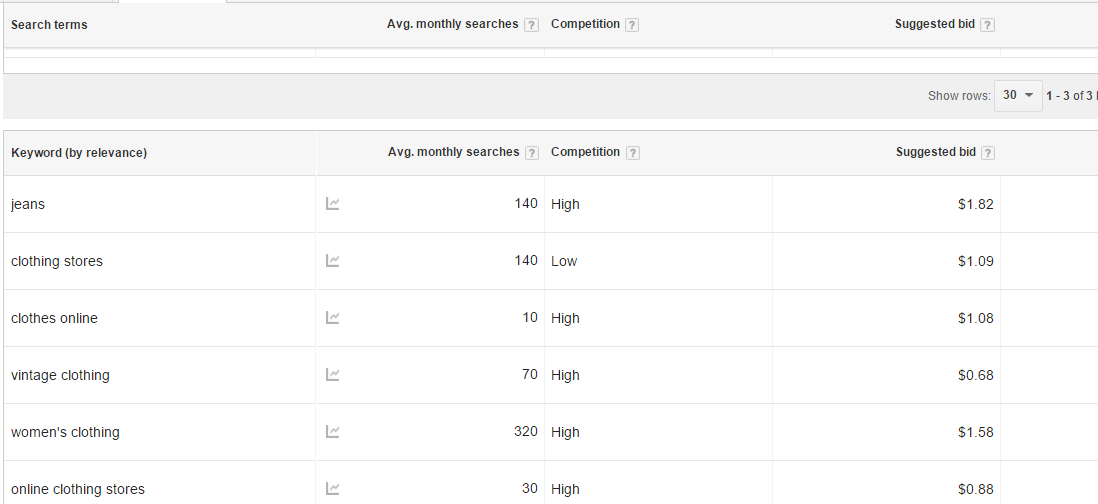Open trend chart icon for clothing stores

pos(333,260)
